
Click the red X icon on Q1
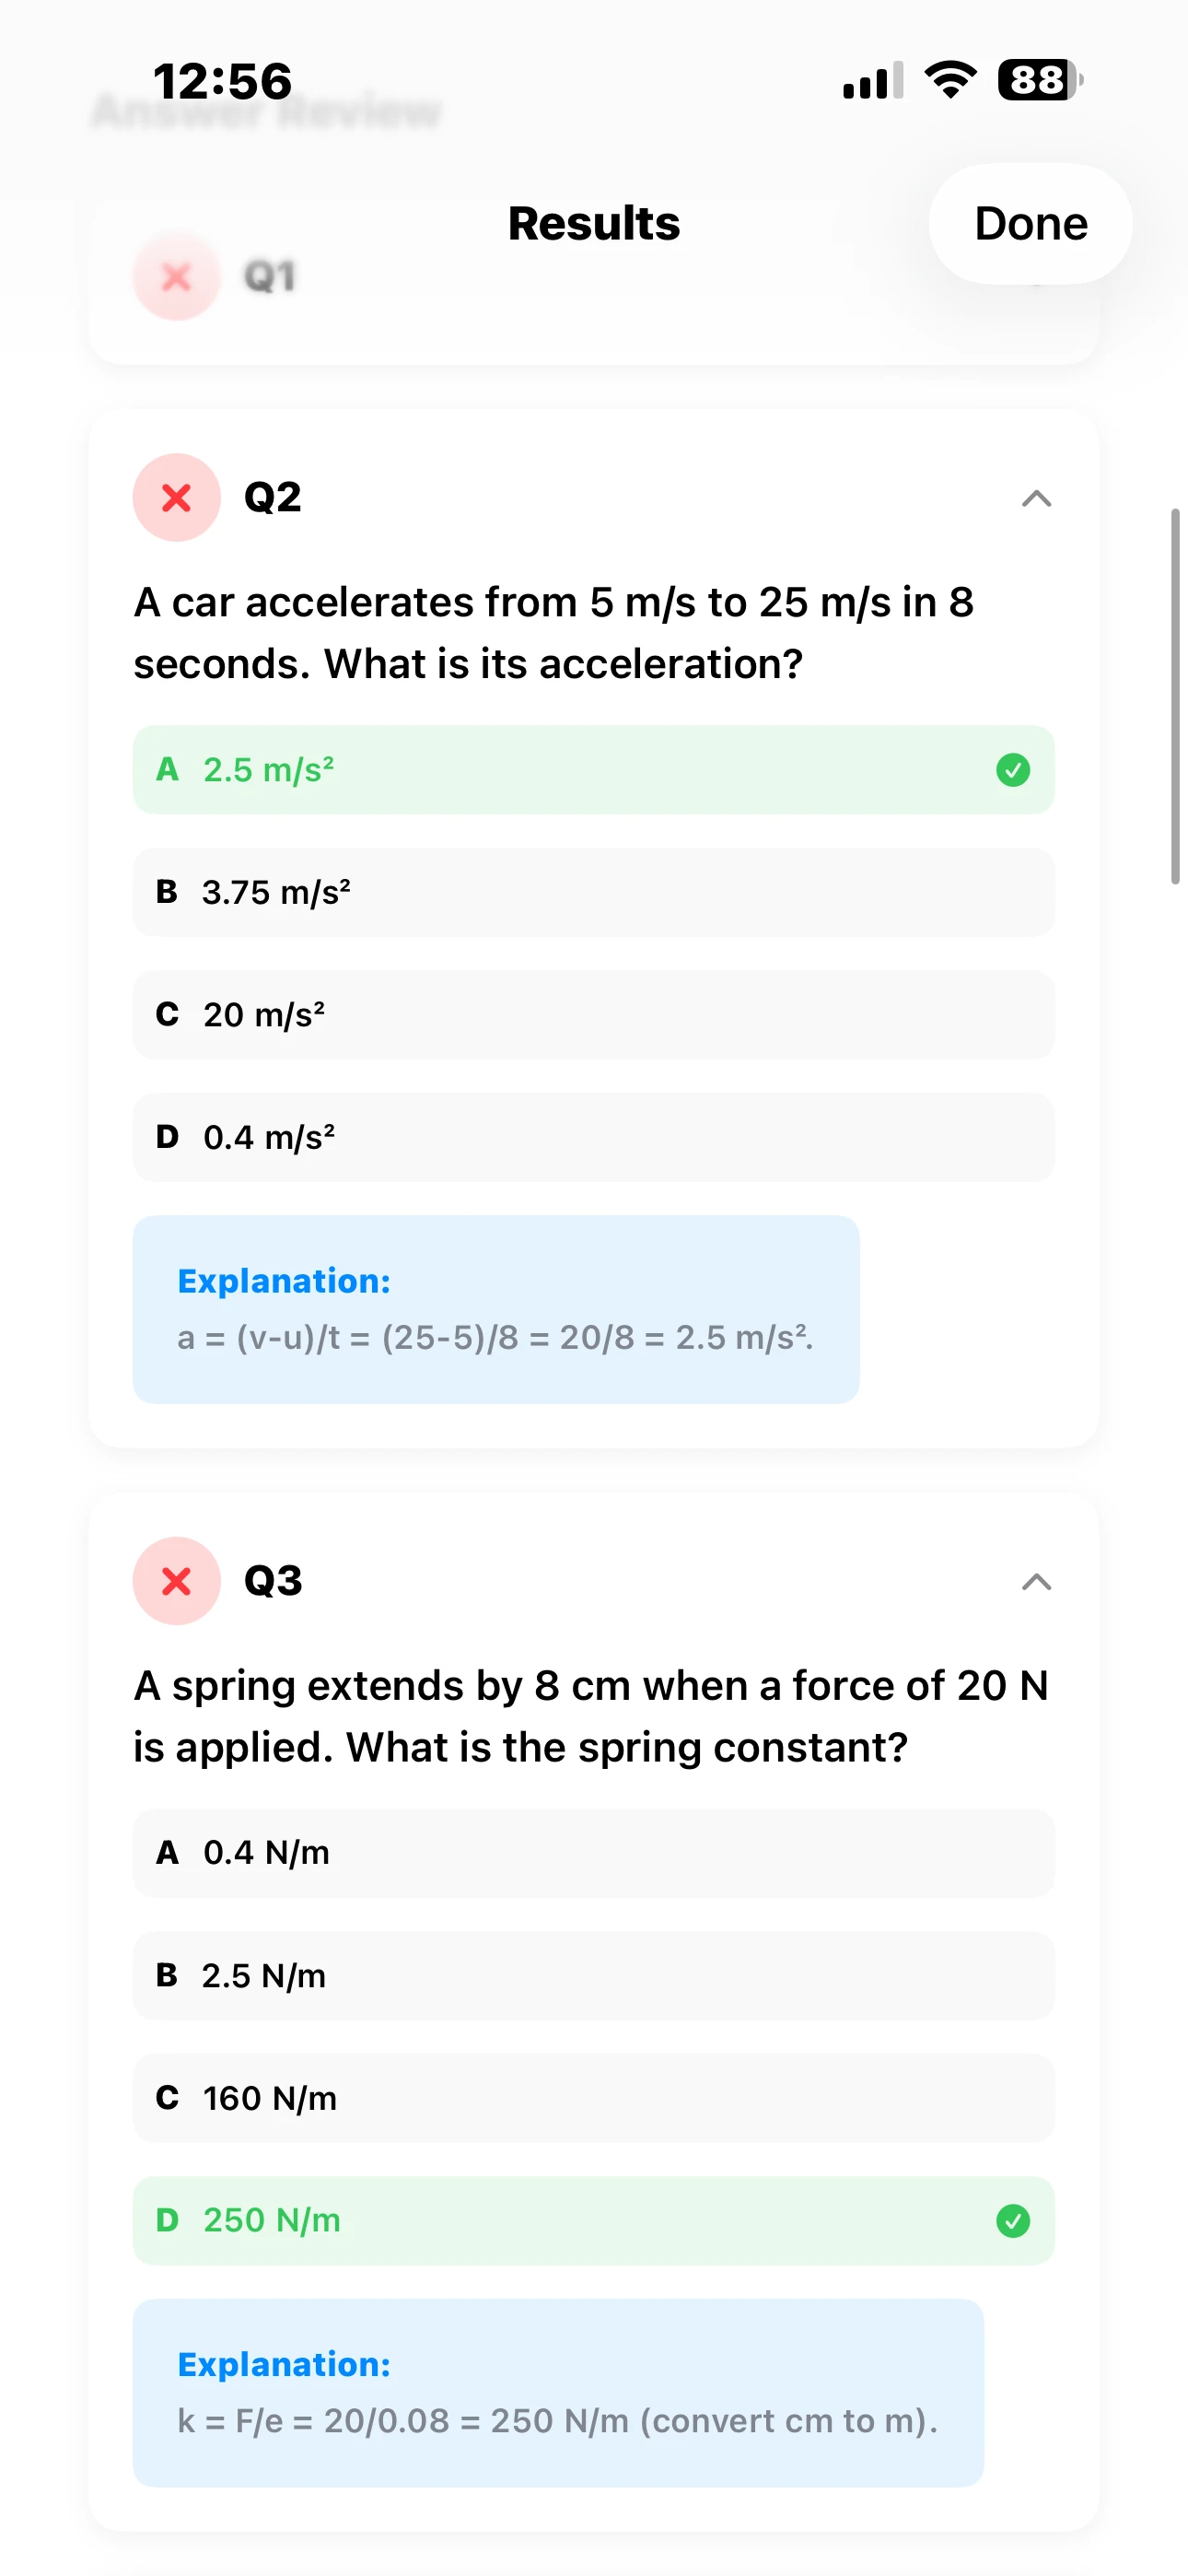[x=176, y=277]
